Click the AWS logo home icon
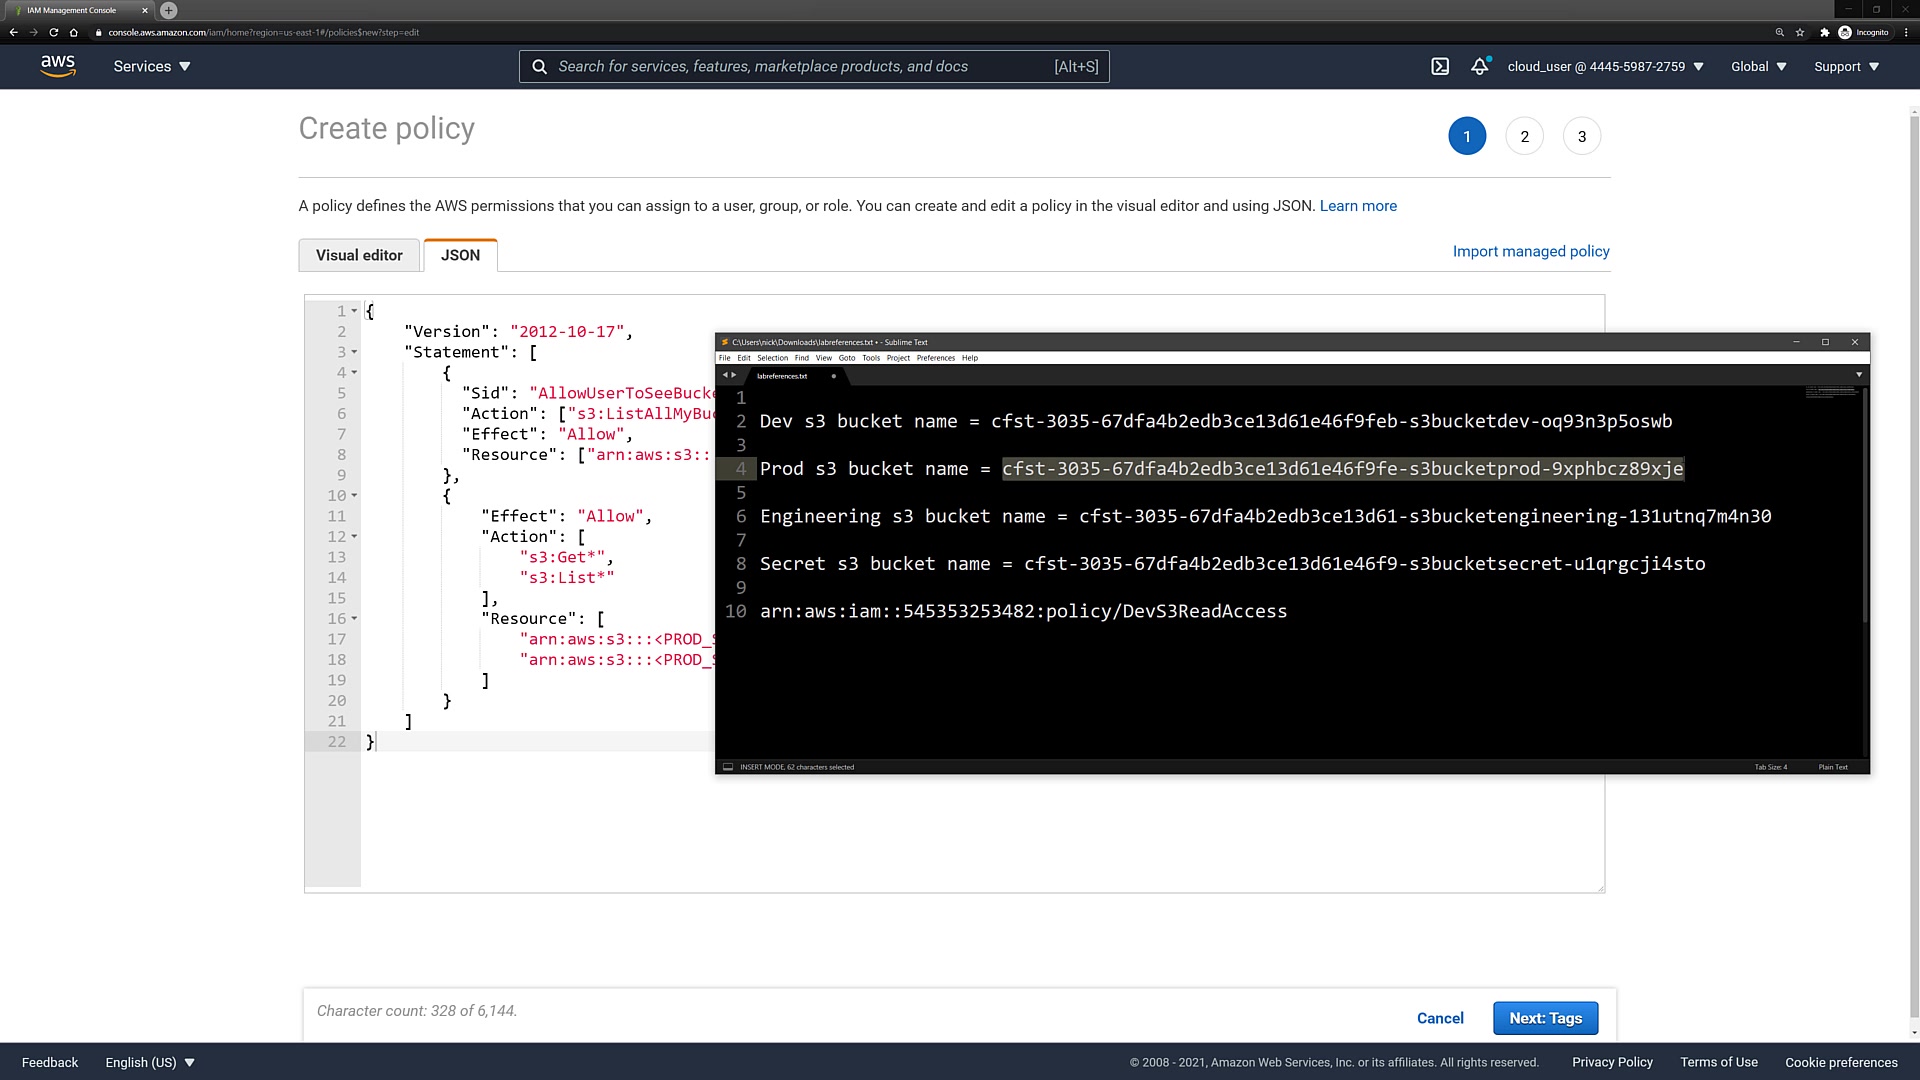 pos(58,66)
